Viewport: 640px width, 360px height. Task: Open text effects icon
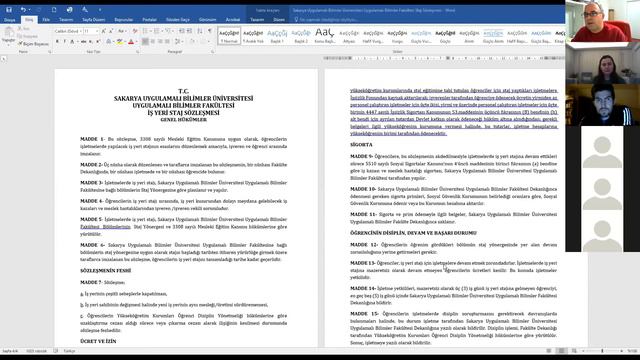(x=109, y=42)
